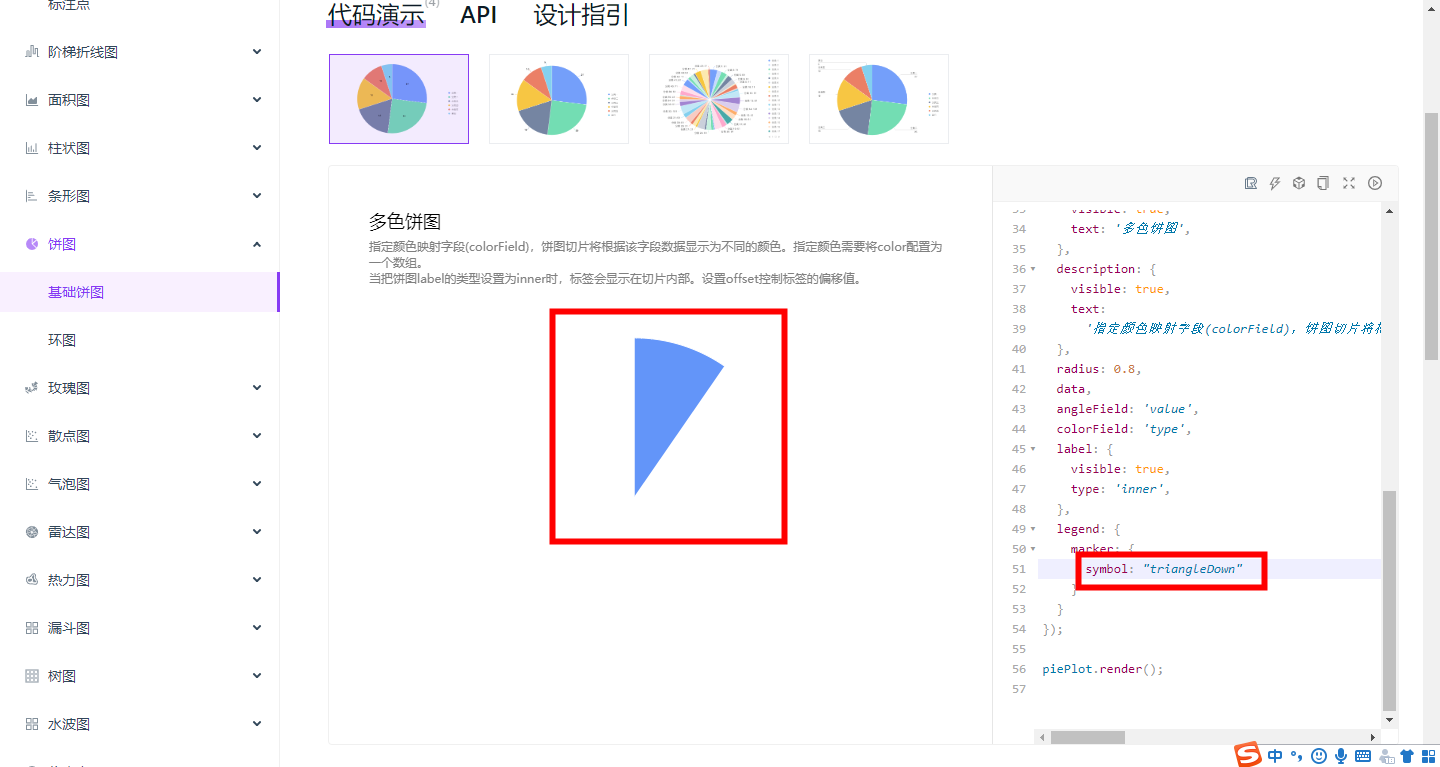Click the radius: 0.8 code line
The image size is (1440, 767).
[x=1099, y=369]
